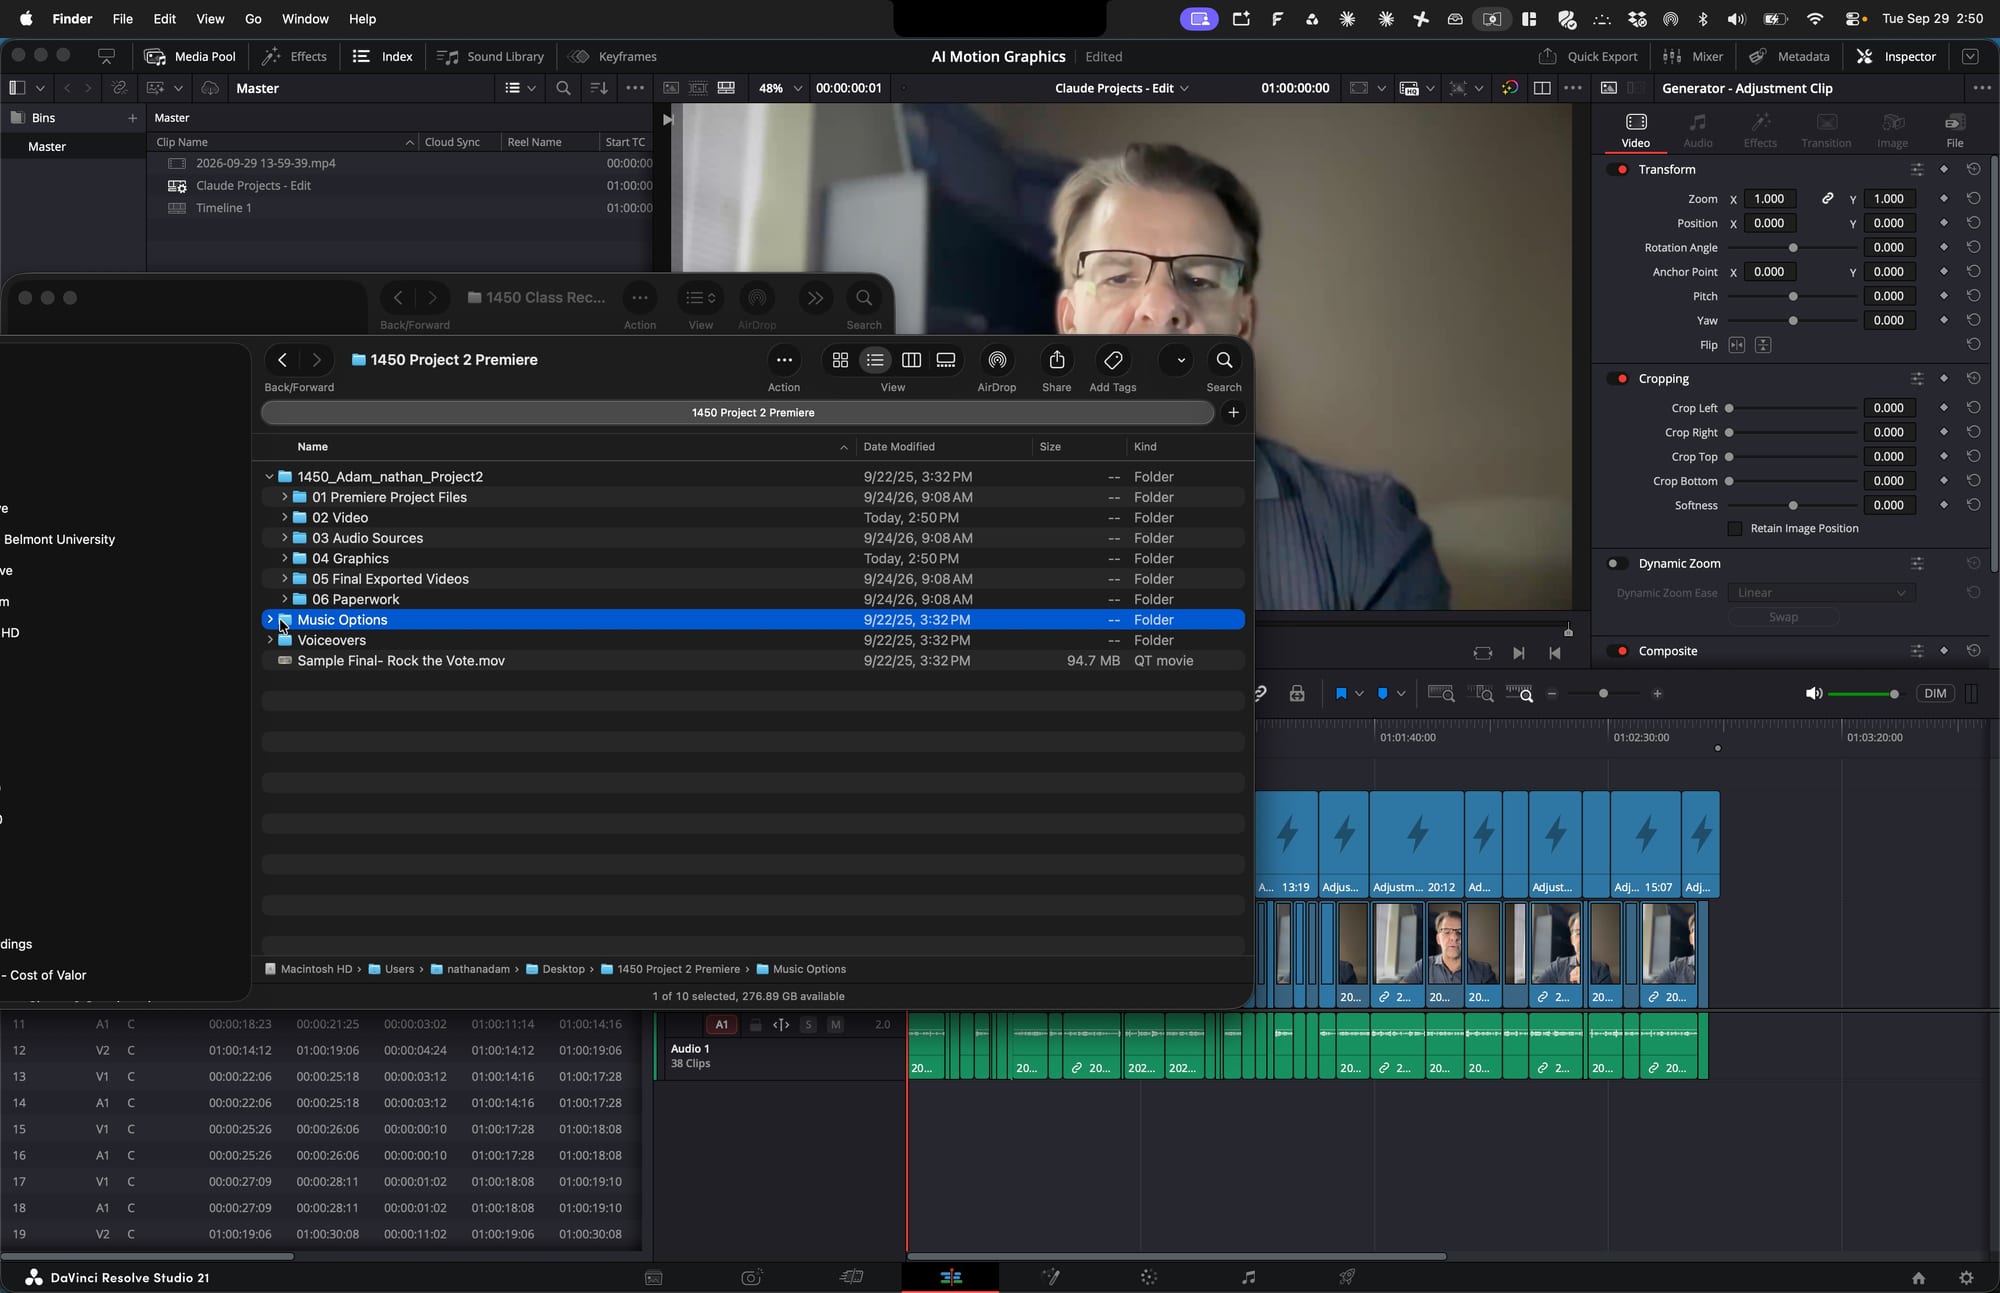Check Retain Image Position checkbox

pos(1735,528)
